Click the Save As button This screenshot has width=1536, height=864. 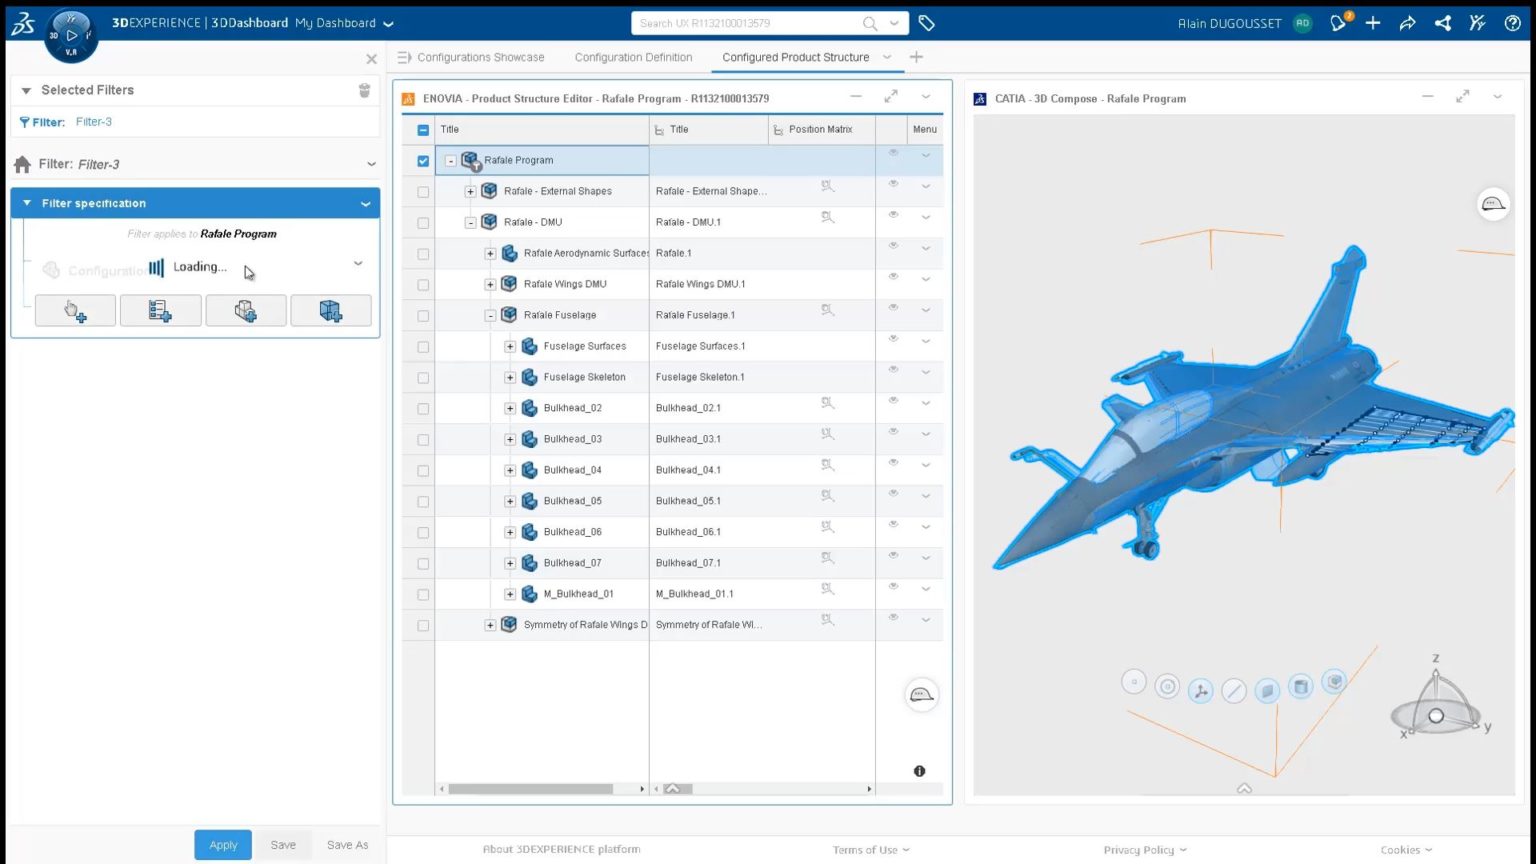(347, 845)
